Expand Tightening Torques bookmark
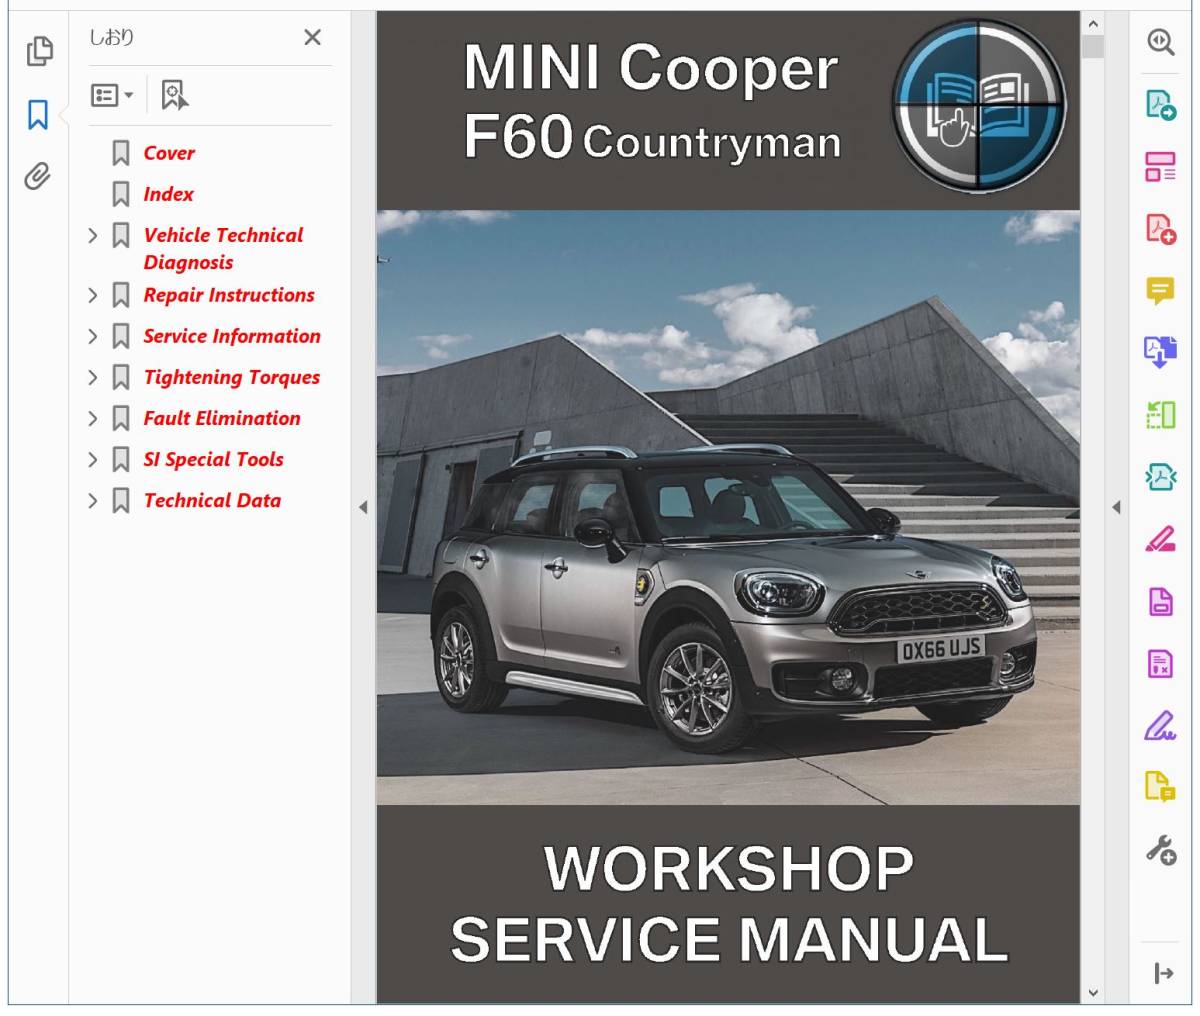 [x=93, y=377]
